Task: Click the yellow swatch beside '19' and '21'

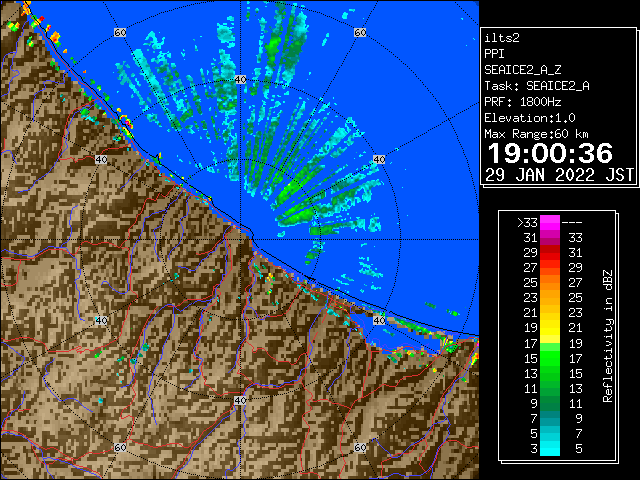Action: pyautogui.click(x=550, y=328)
